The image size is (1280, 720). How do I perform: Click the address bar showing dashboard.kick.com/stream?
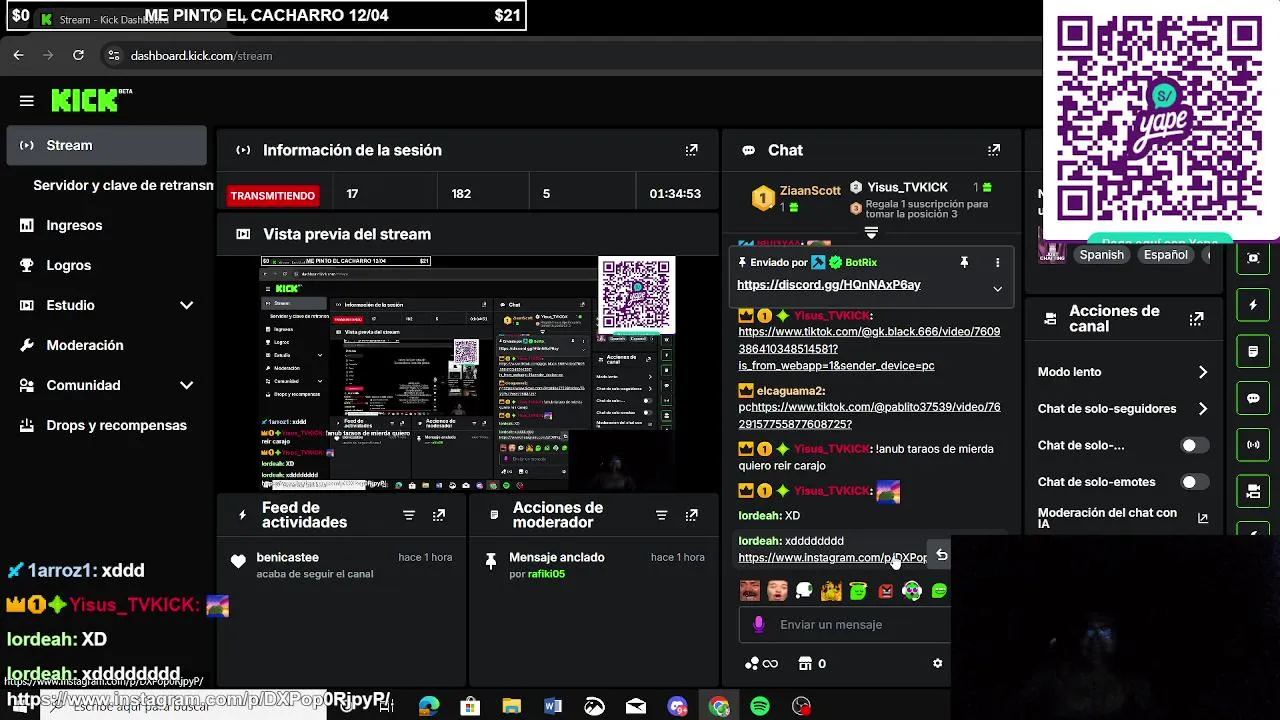(201, 56)
